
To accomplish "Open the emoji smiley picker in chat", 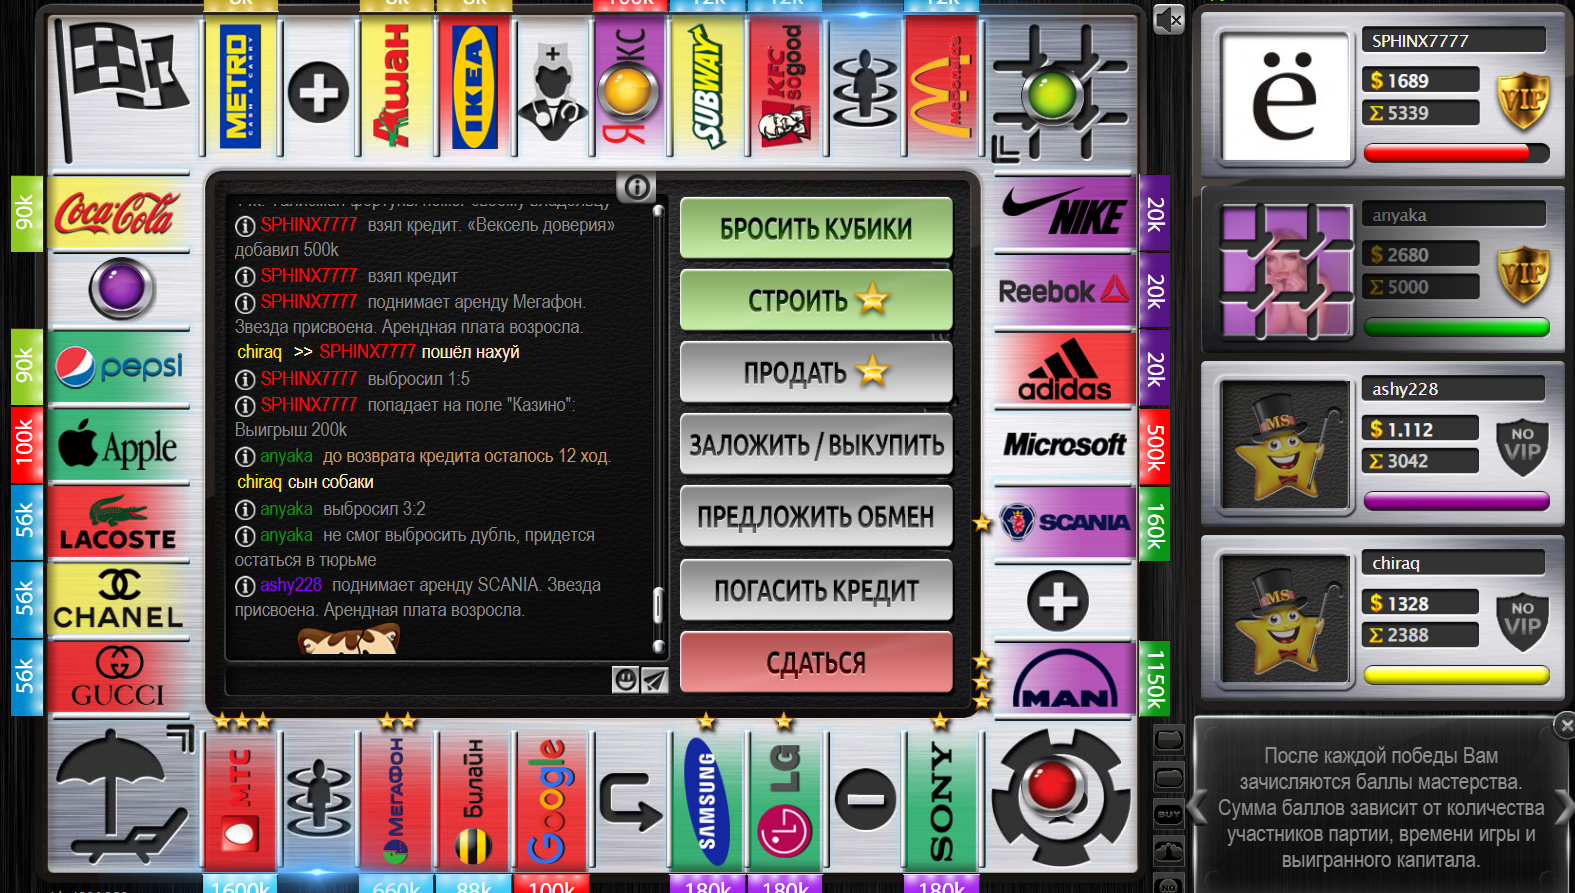I will (626, 680).
